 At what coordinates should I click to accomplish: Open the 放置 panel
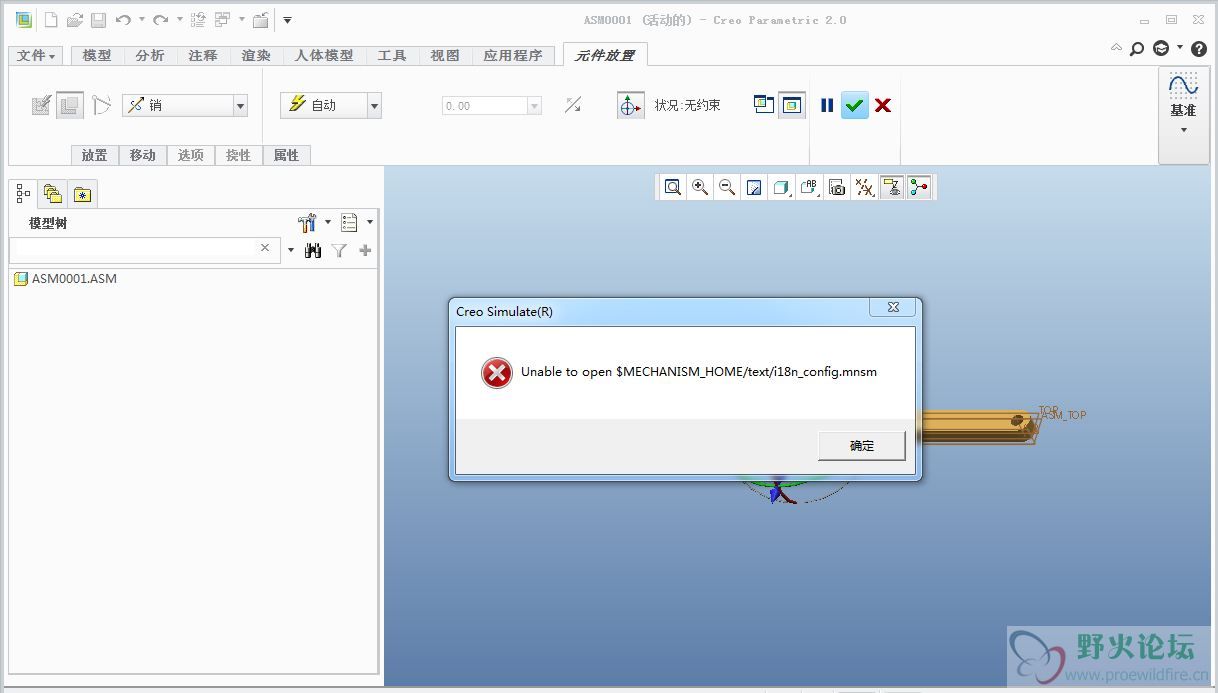[x=95, y=155]
